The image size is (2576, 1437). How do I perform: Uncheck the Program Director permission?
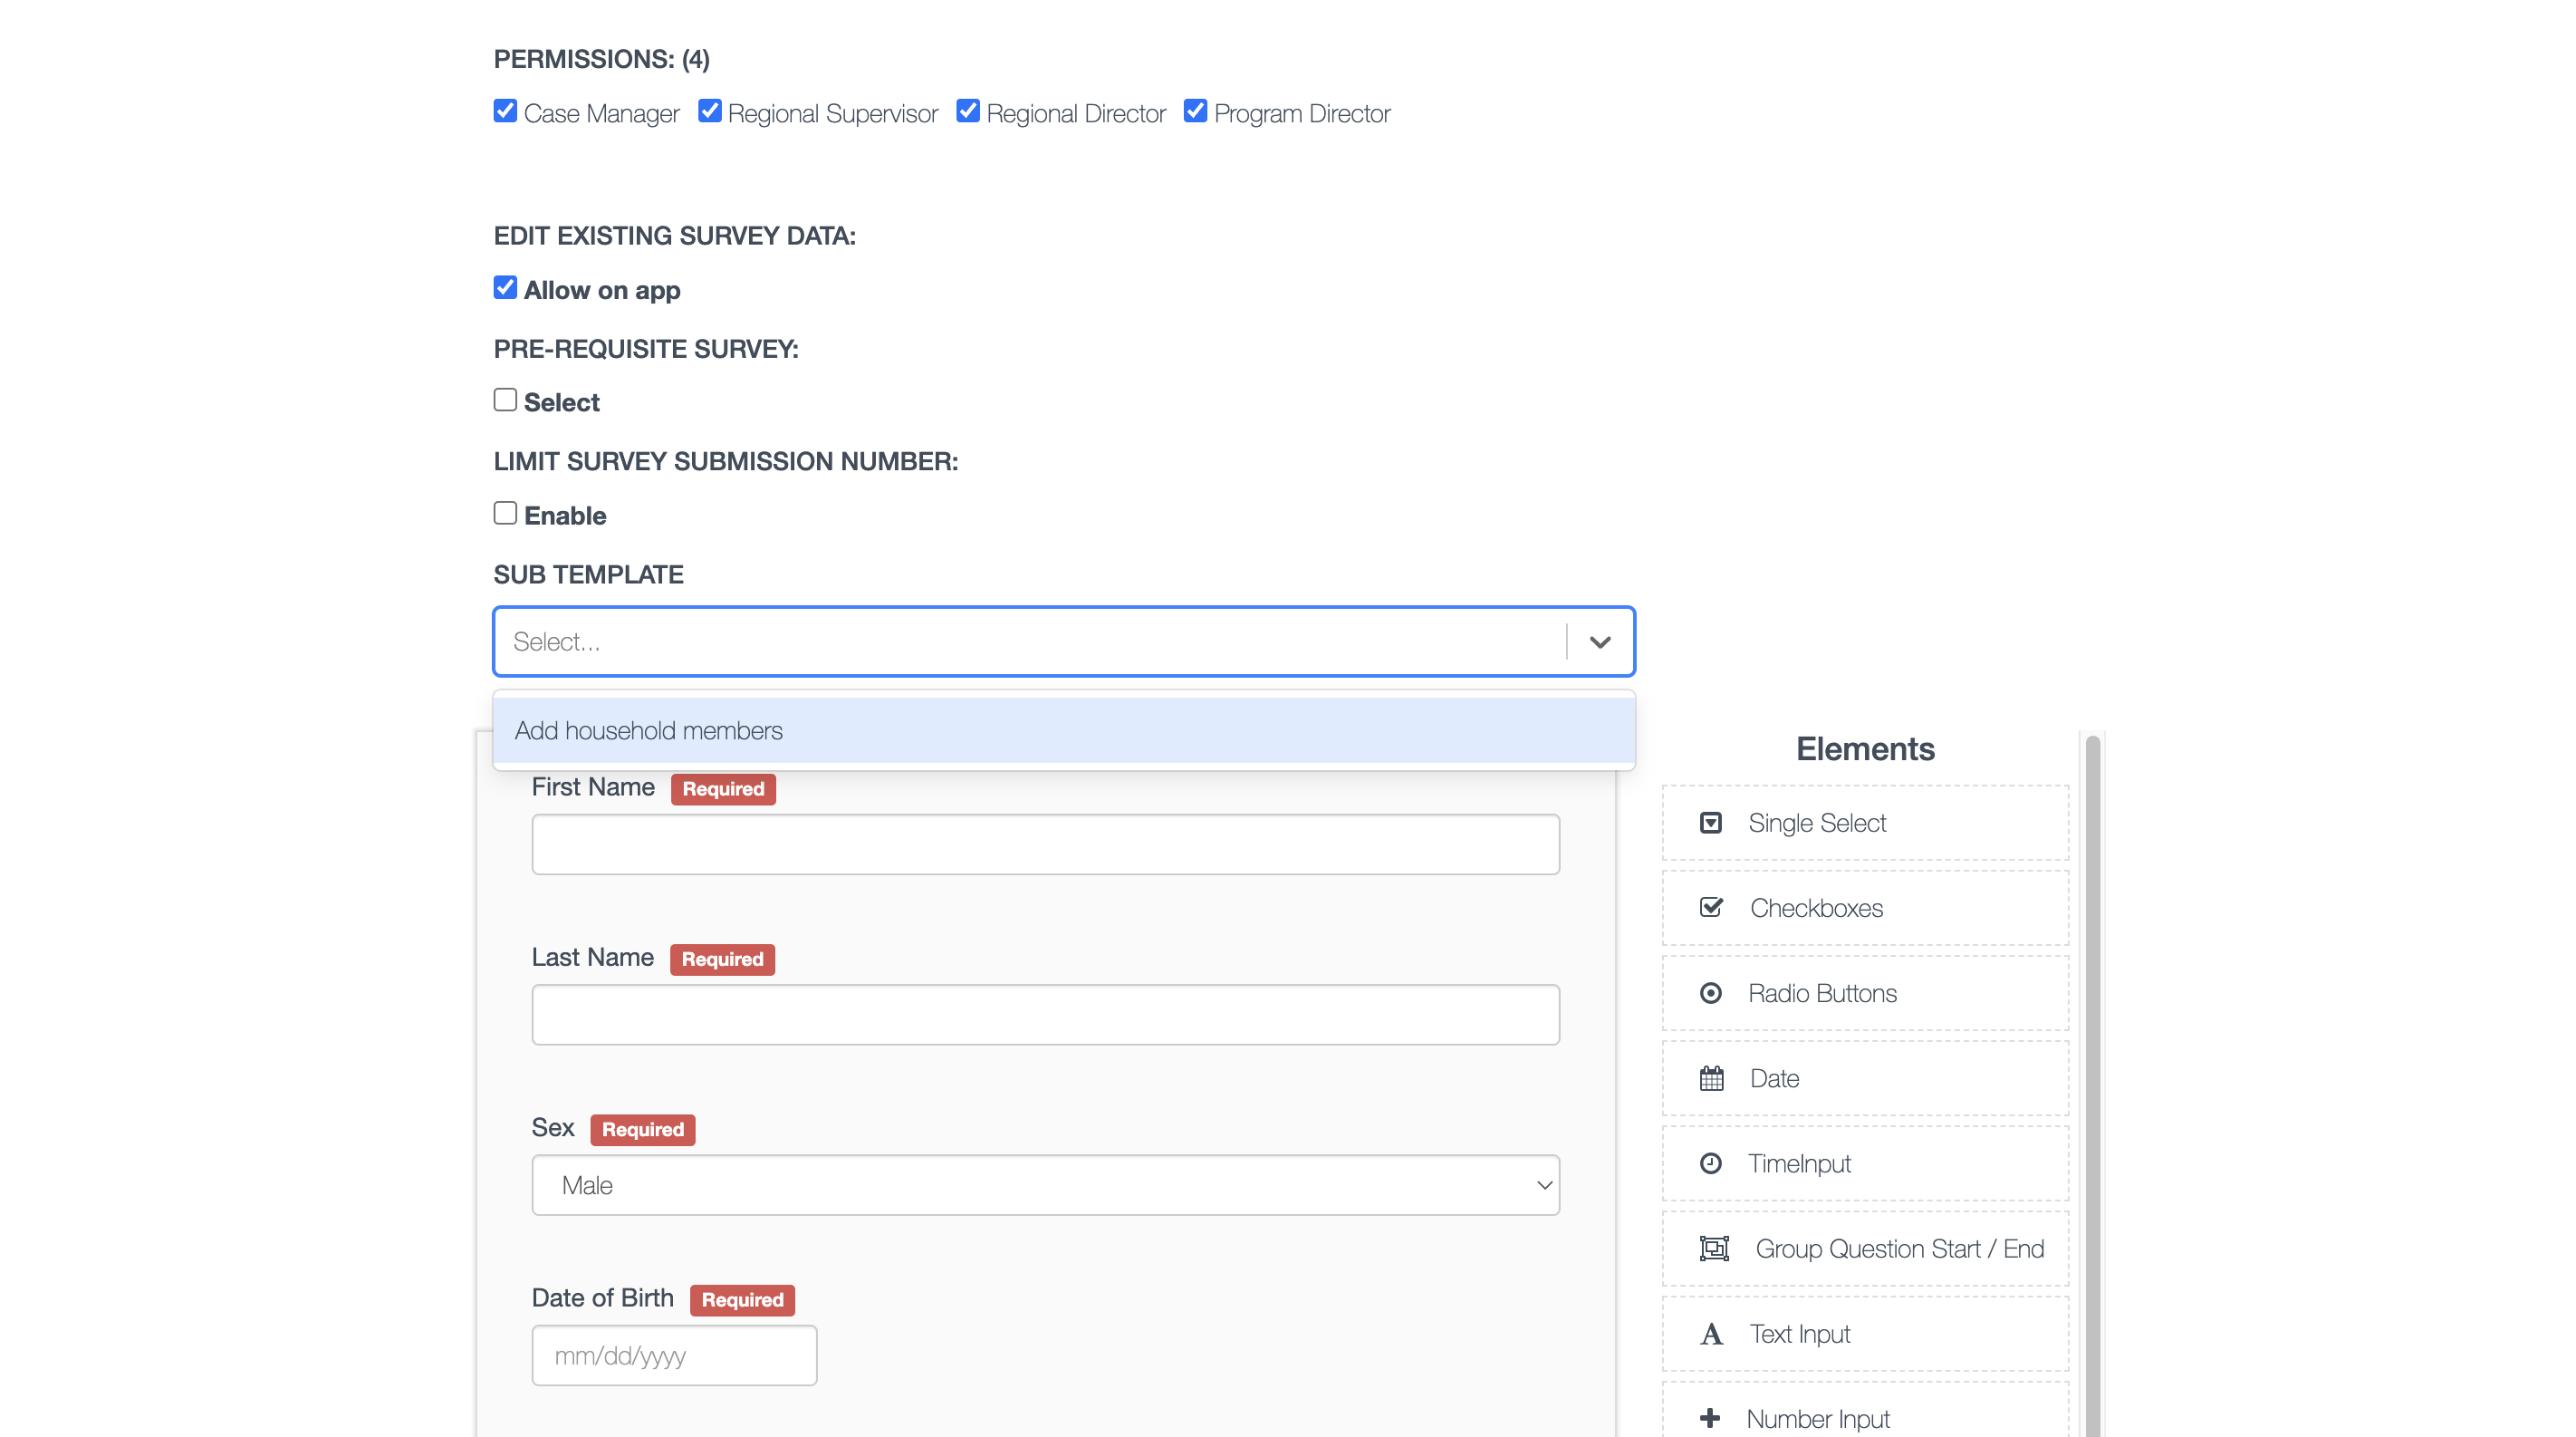(x=1195, y=111)
